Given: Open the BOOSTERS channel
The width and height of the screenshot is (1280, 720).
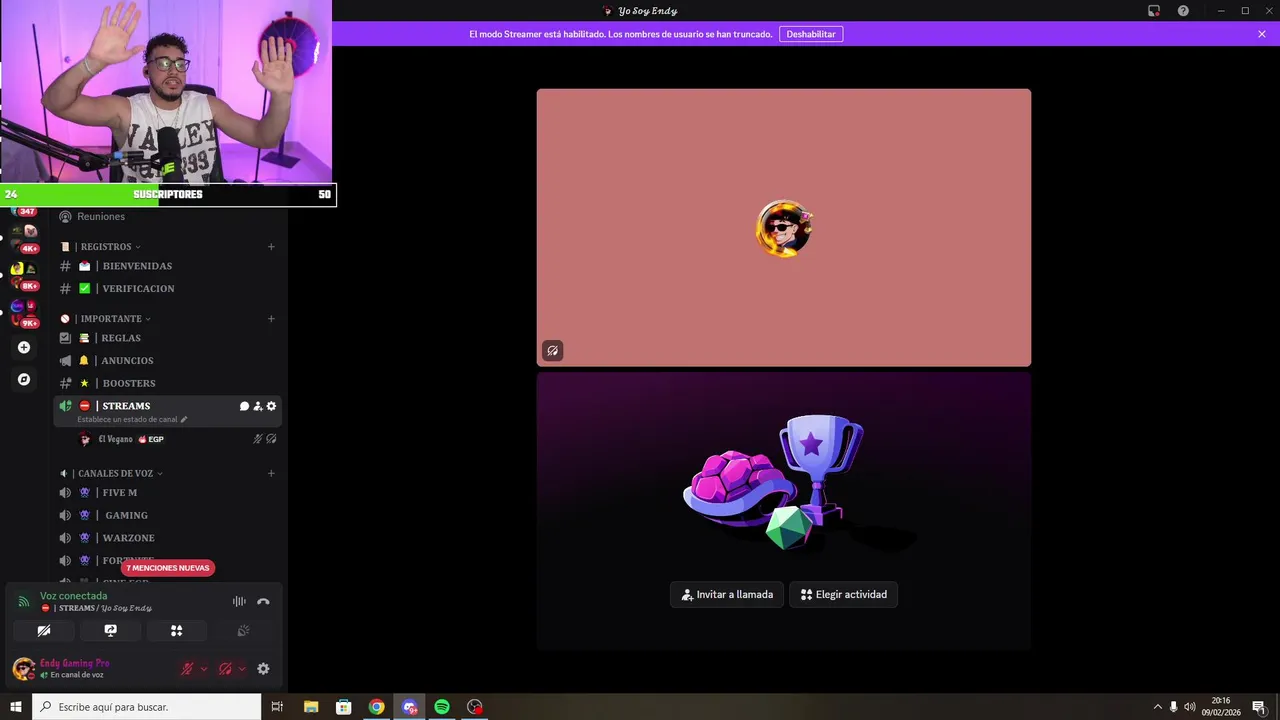Looking at the screenshot, I should tap(167, 383).
